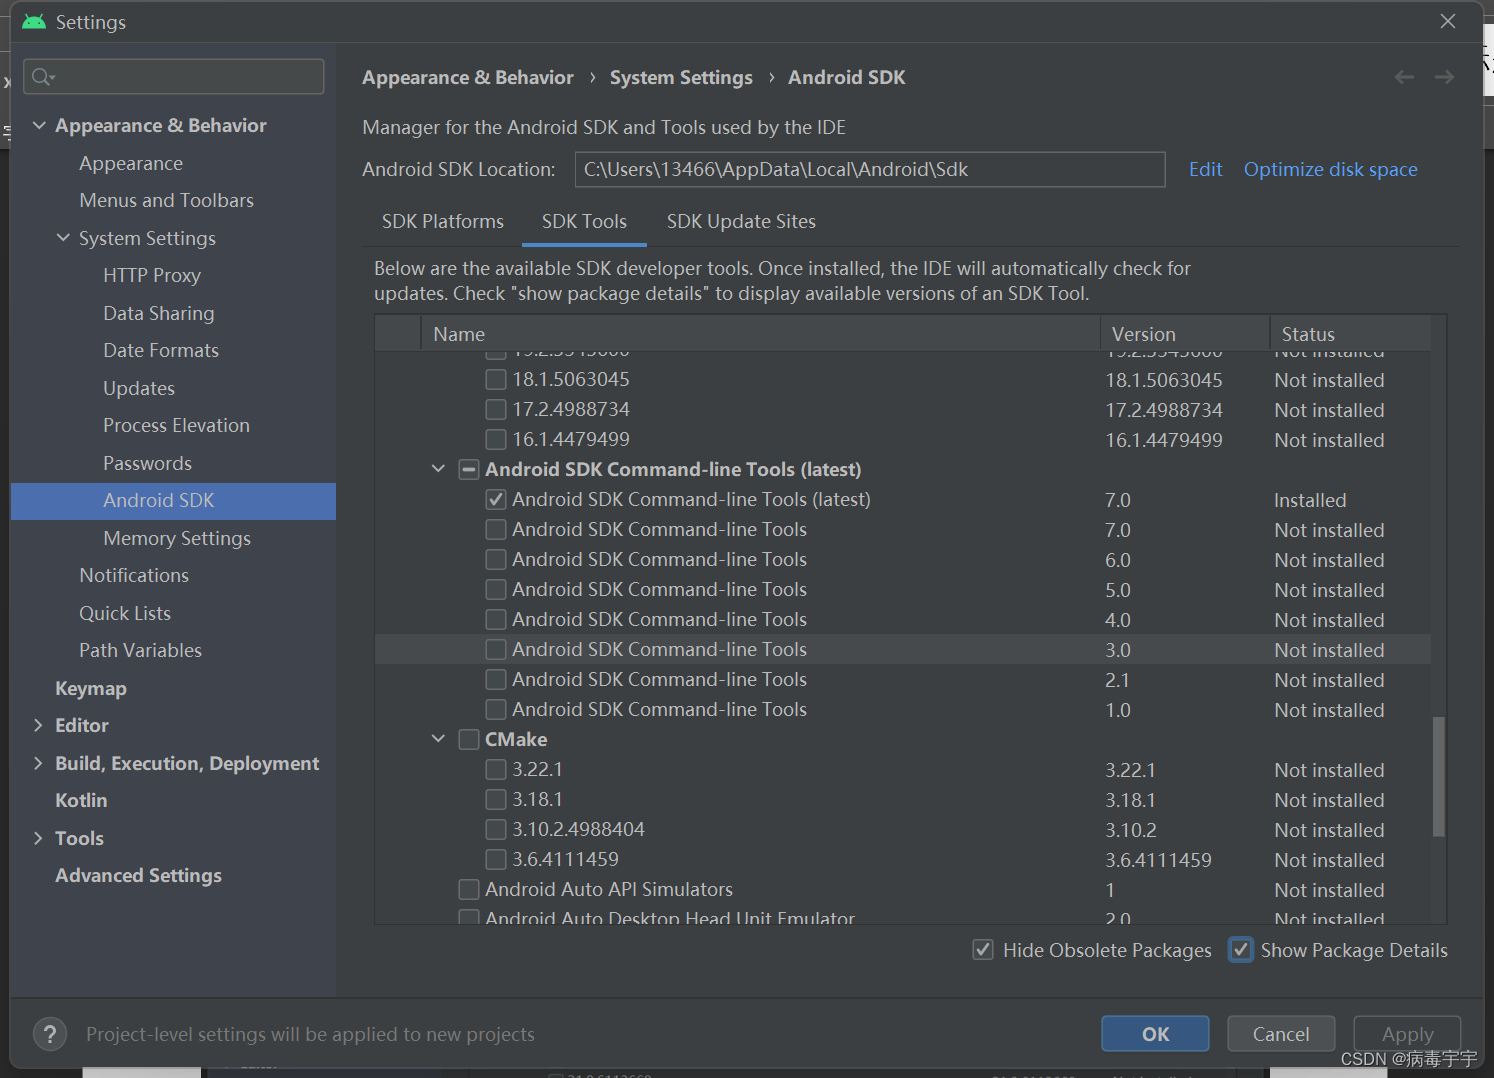Open the Updates settings page
Screen dimensions: 1494x1078
138,388
